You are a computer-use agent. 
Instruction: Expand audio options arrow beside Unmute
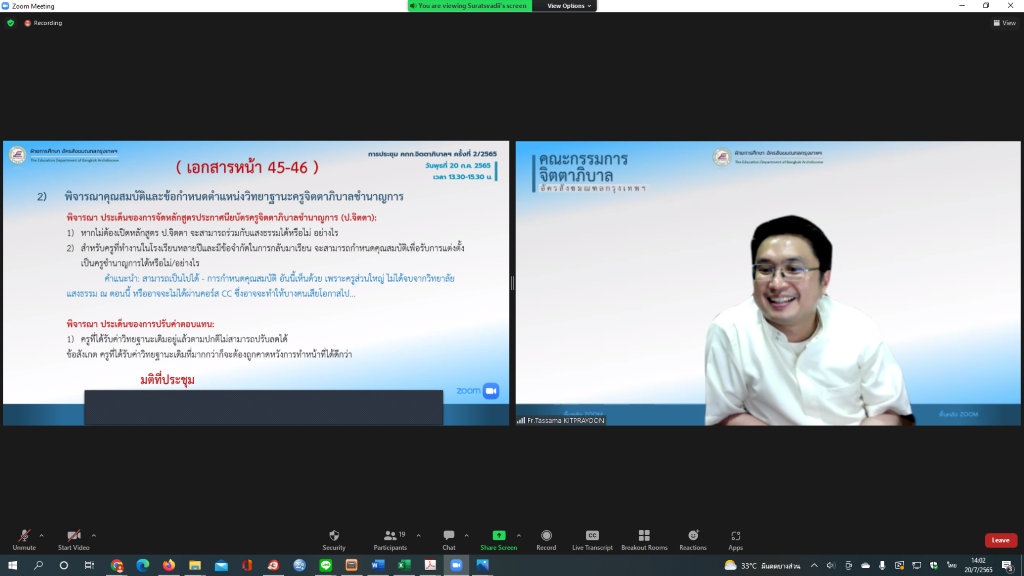click(42, 536)
